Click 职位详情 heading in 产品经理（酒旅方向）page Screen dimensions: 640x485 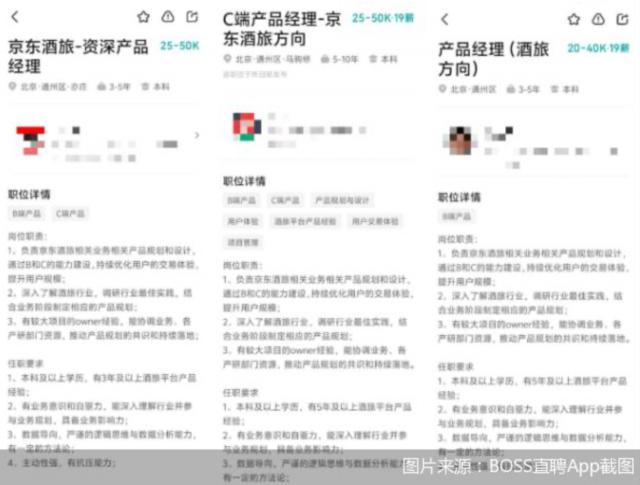(x=459, y=197)
